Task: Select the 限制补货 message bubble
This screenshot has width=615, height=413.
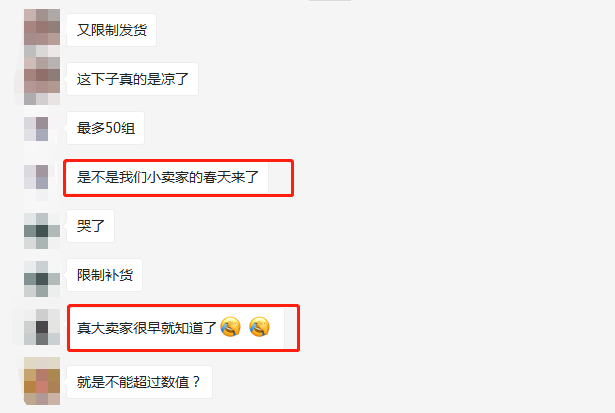Action: [x=104, y=275]
